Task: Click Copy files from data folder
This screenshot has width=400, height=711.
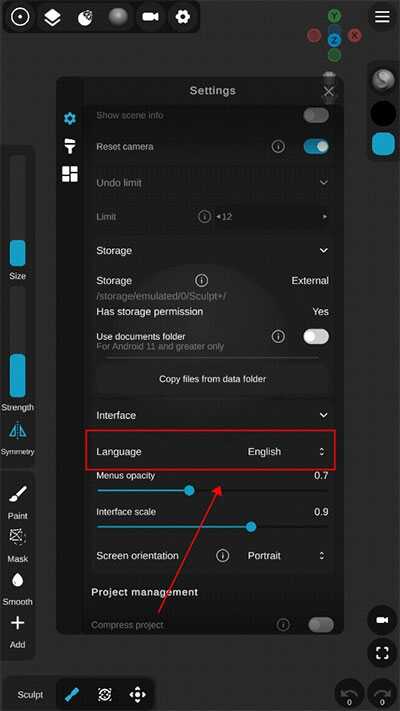Action: 212,379
